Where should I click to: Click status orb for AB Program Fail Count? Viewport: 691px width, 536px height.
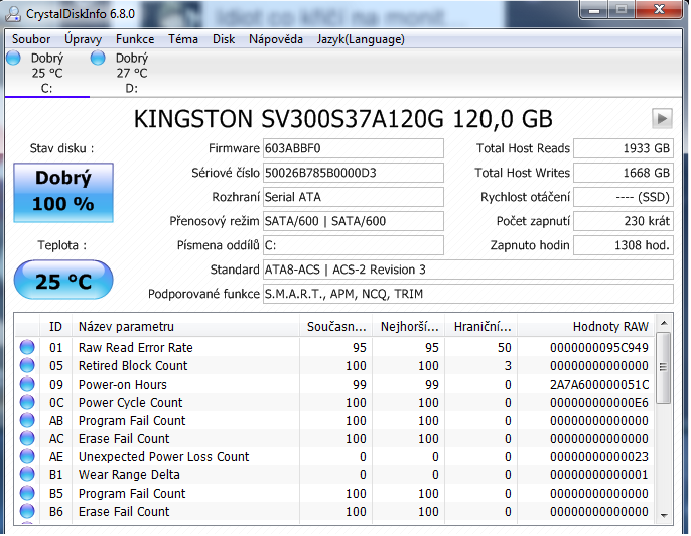[x=27, y=421]
